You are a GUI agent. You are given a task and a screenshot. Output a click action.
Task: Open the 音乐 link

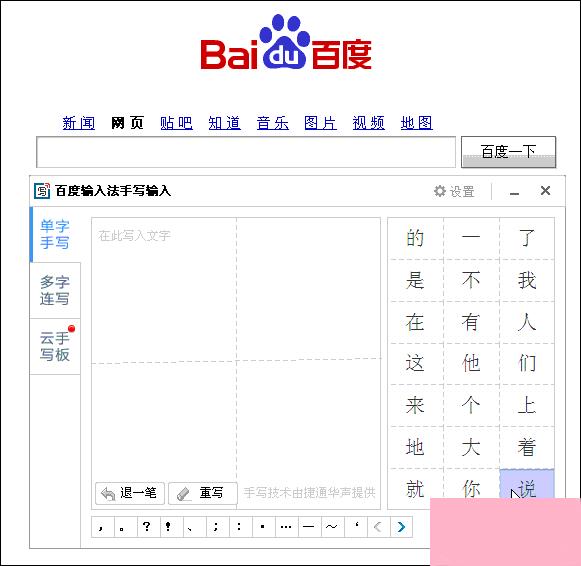[273, 123]
